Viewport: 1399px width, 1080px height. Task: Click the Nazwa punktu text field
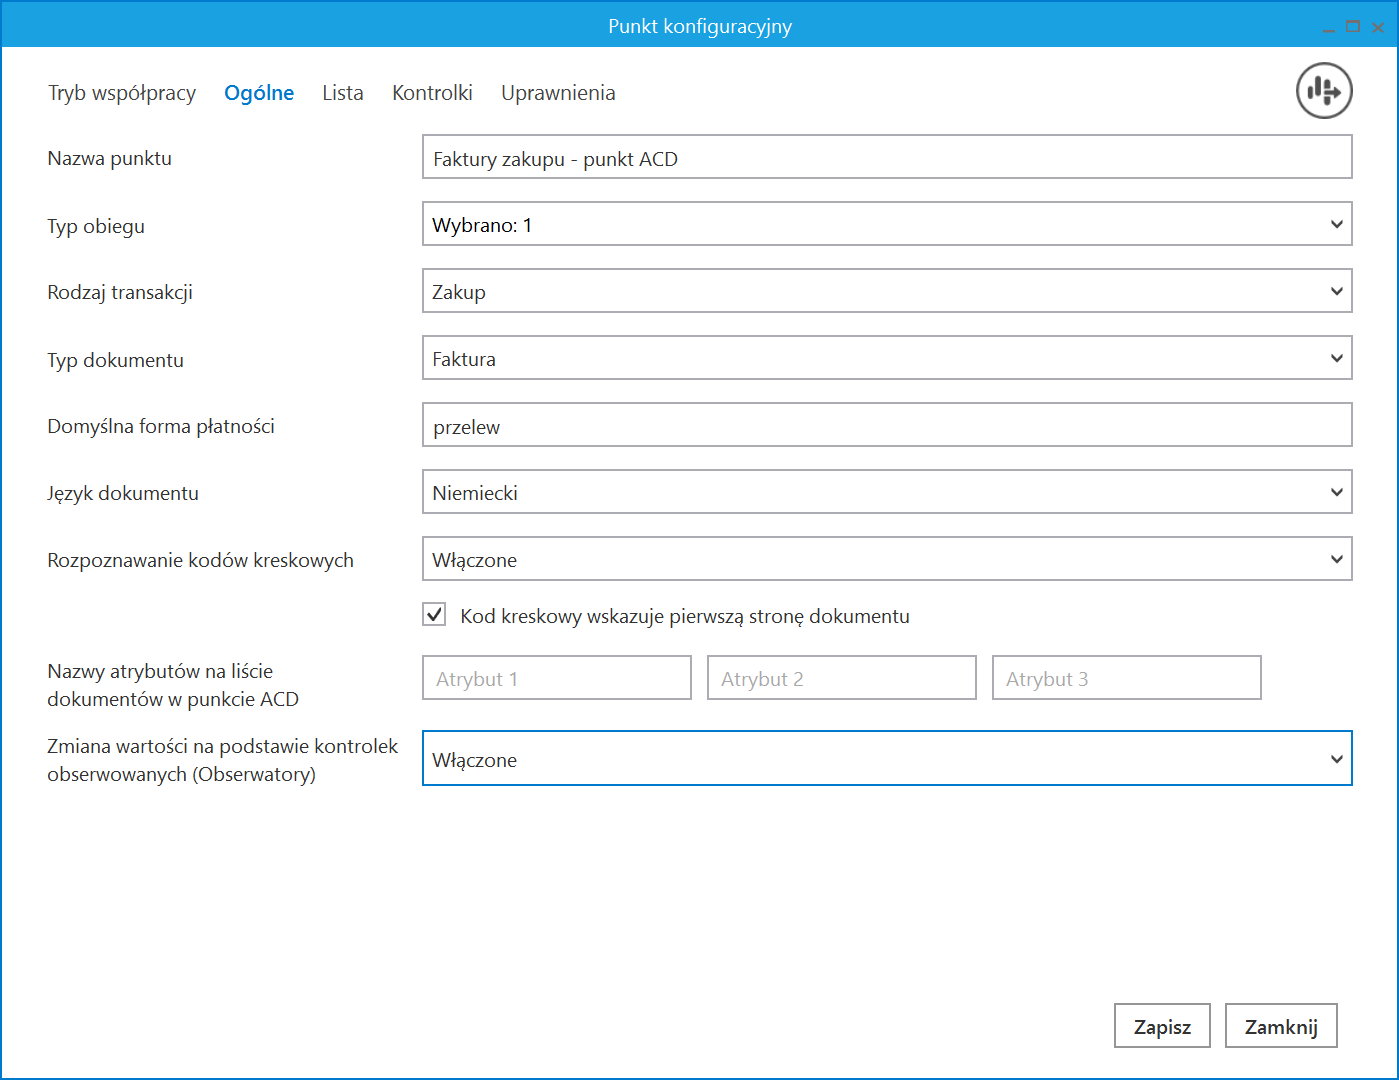point(886,158)
